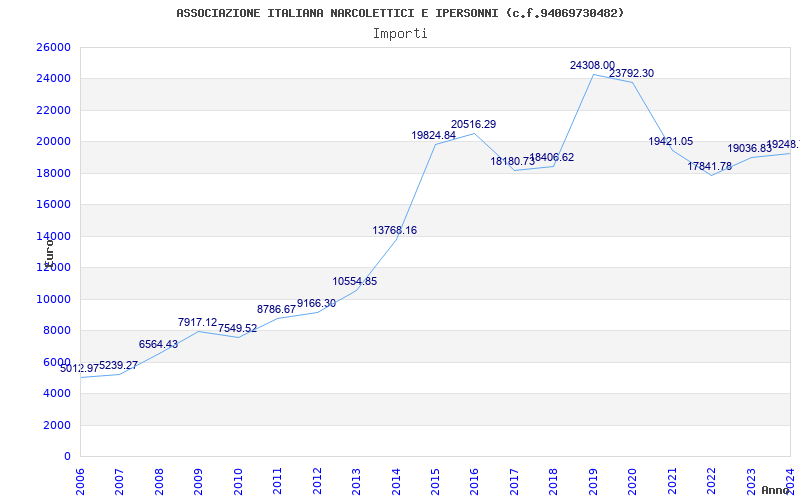Select the 24308.00 peak value label
Screen dimensions: 800x500
tap(592, 65)
